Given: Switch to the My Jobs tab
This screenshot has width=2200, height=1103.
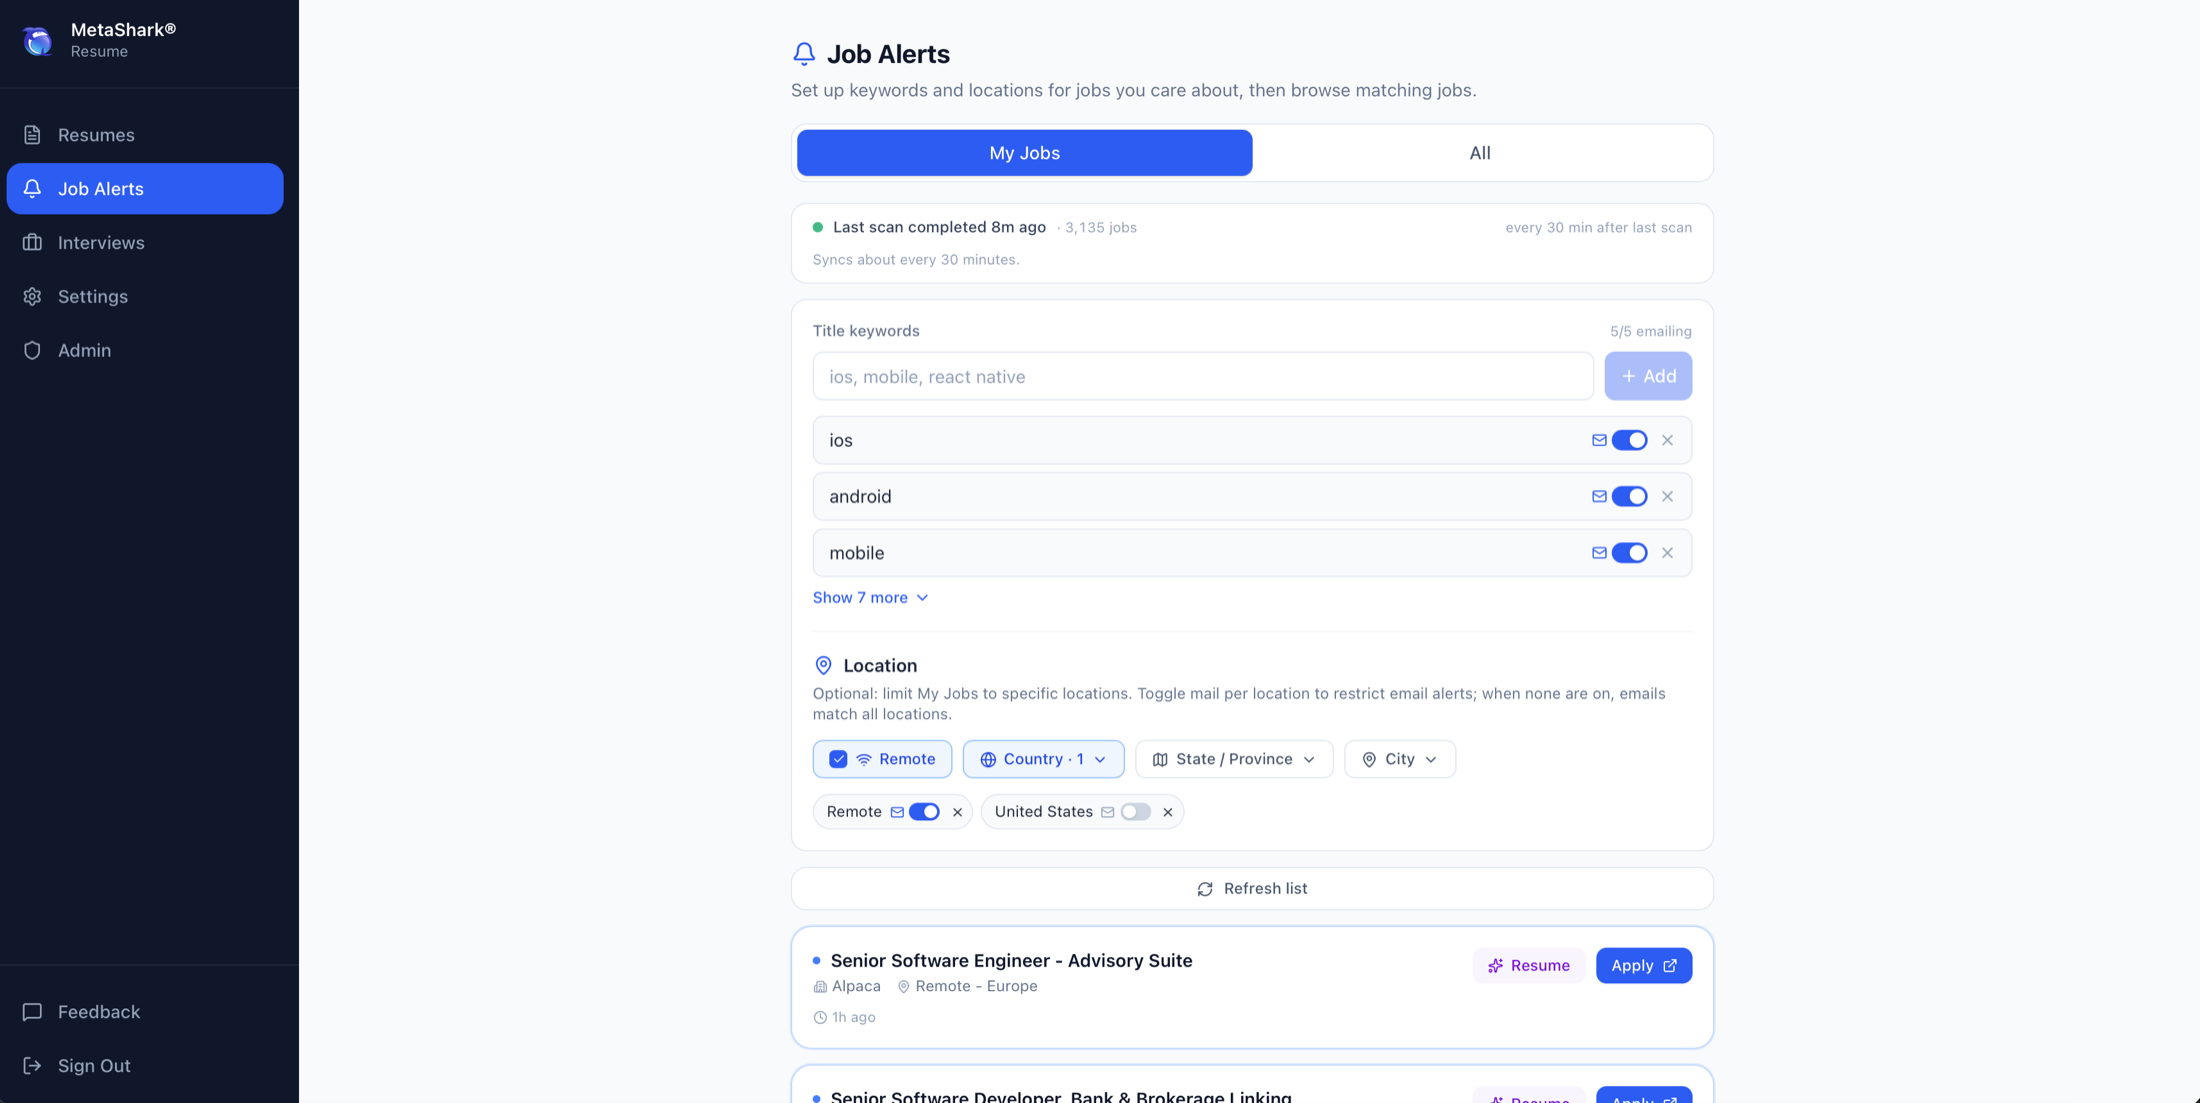Looking at the screenshot, I should click(1024, 153).
